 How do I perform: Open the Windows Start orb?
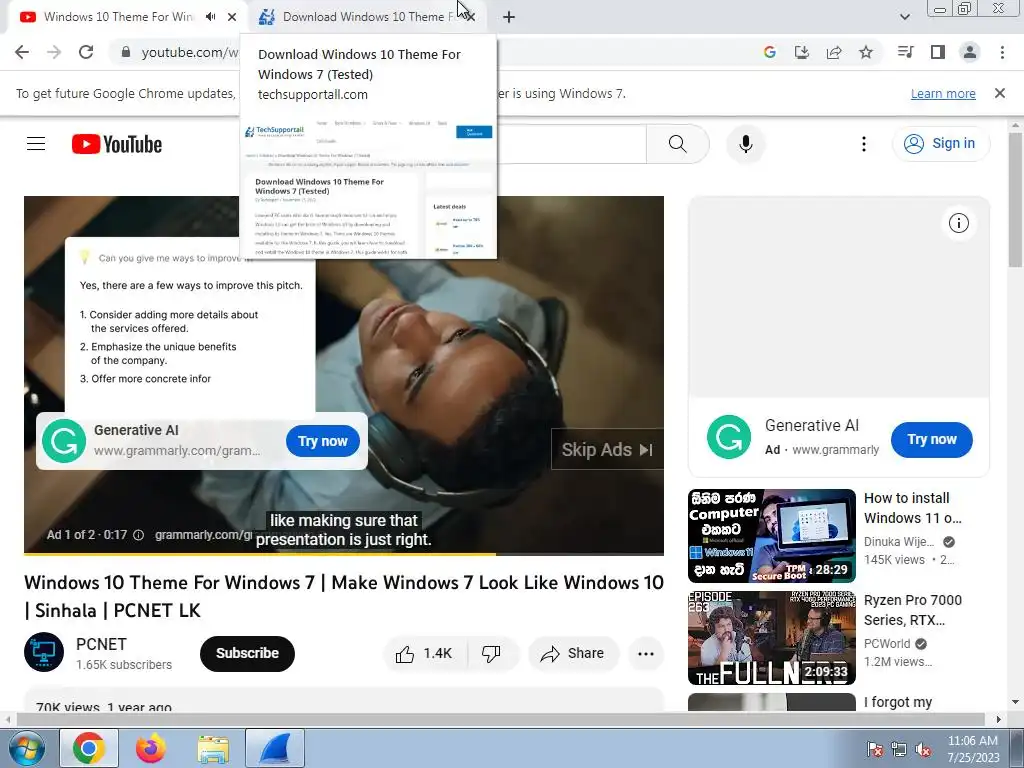(27, 748)
